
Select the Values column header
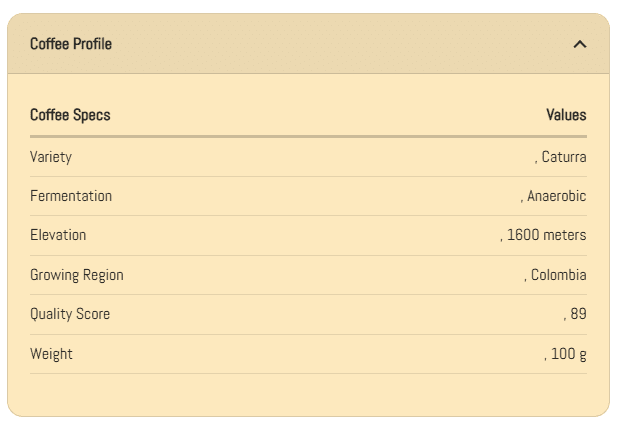(x=566, y=115)
